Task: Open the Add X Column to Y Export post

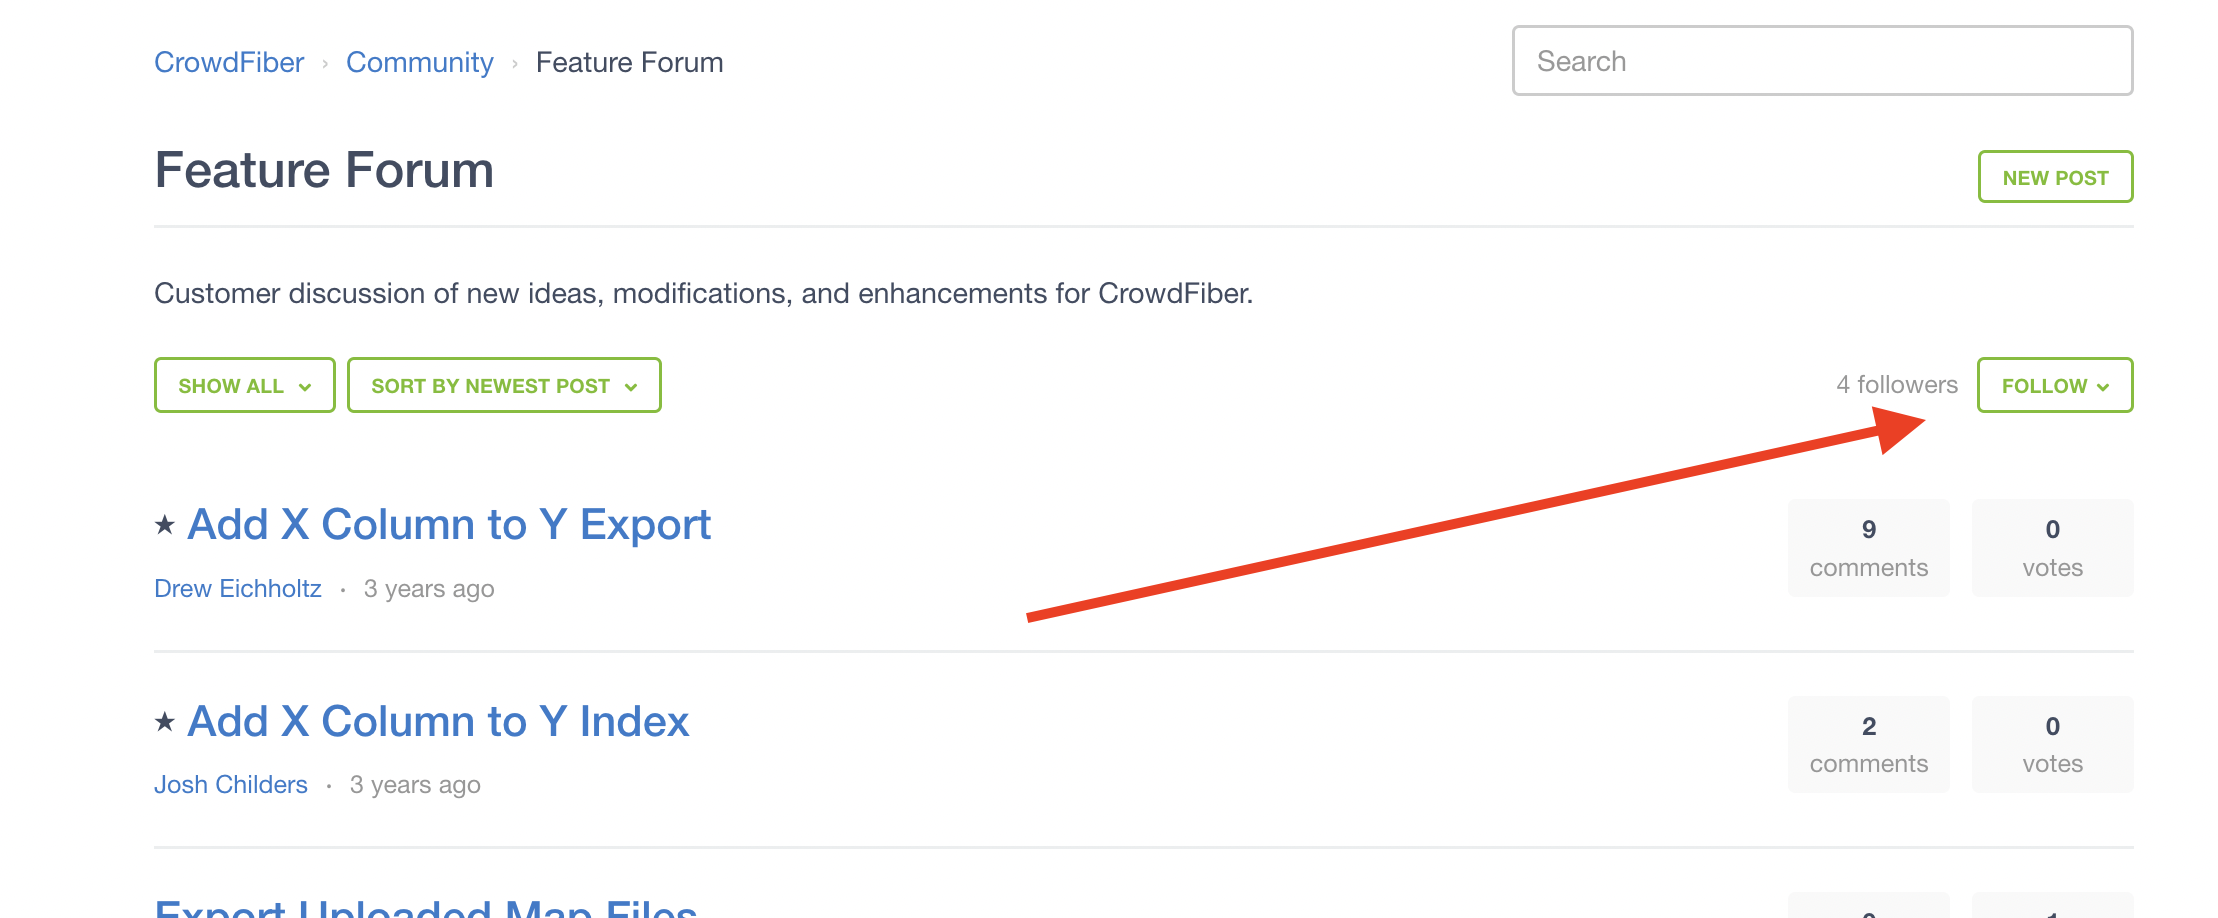Action: point(449,525)
